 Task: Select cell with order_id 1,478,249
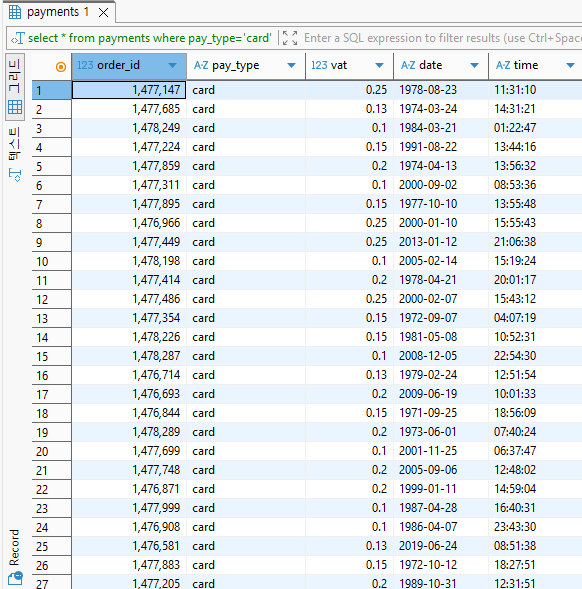point(129,128)
